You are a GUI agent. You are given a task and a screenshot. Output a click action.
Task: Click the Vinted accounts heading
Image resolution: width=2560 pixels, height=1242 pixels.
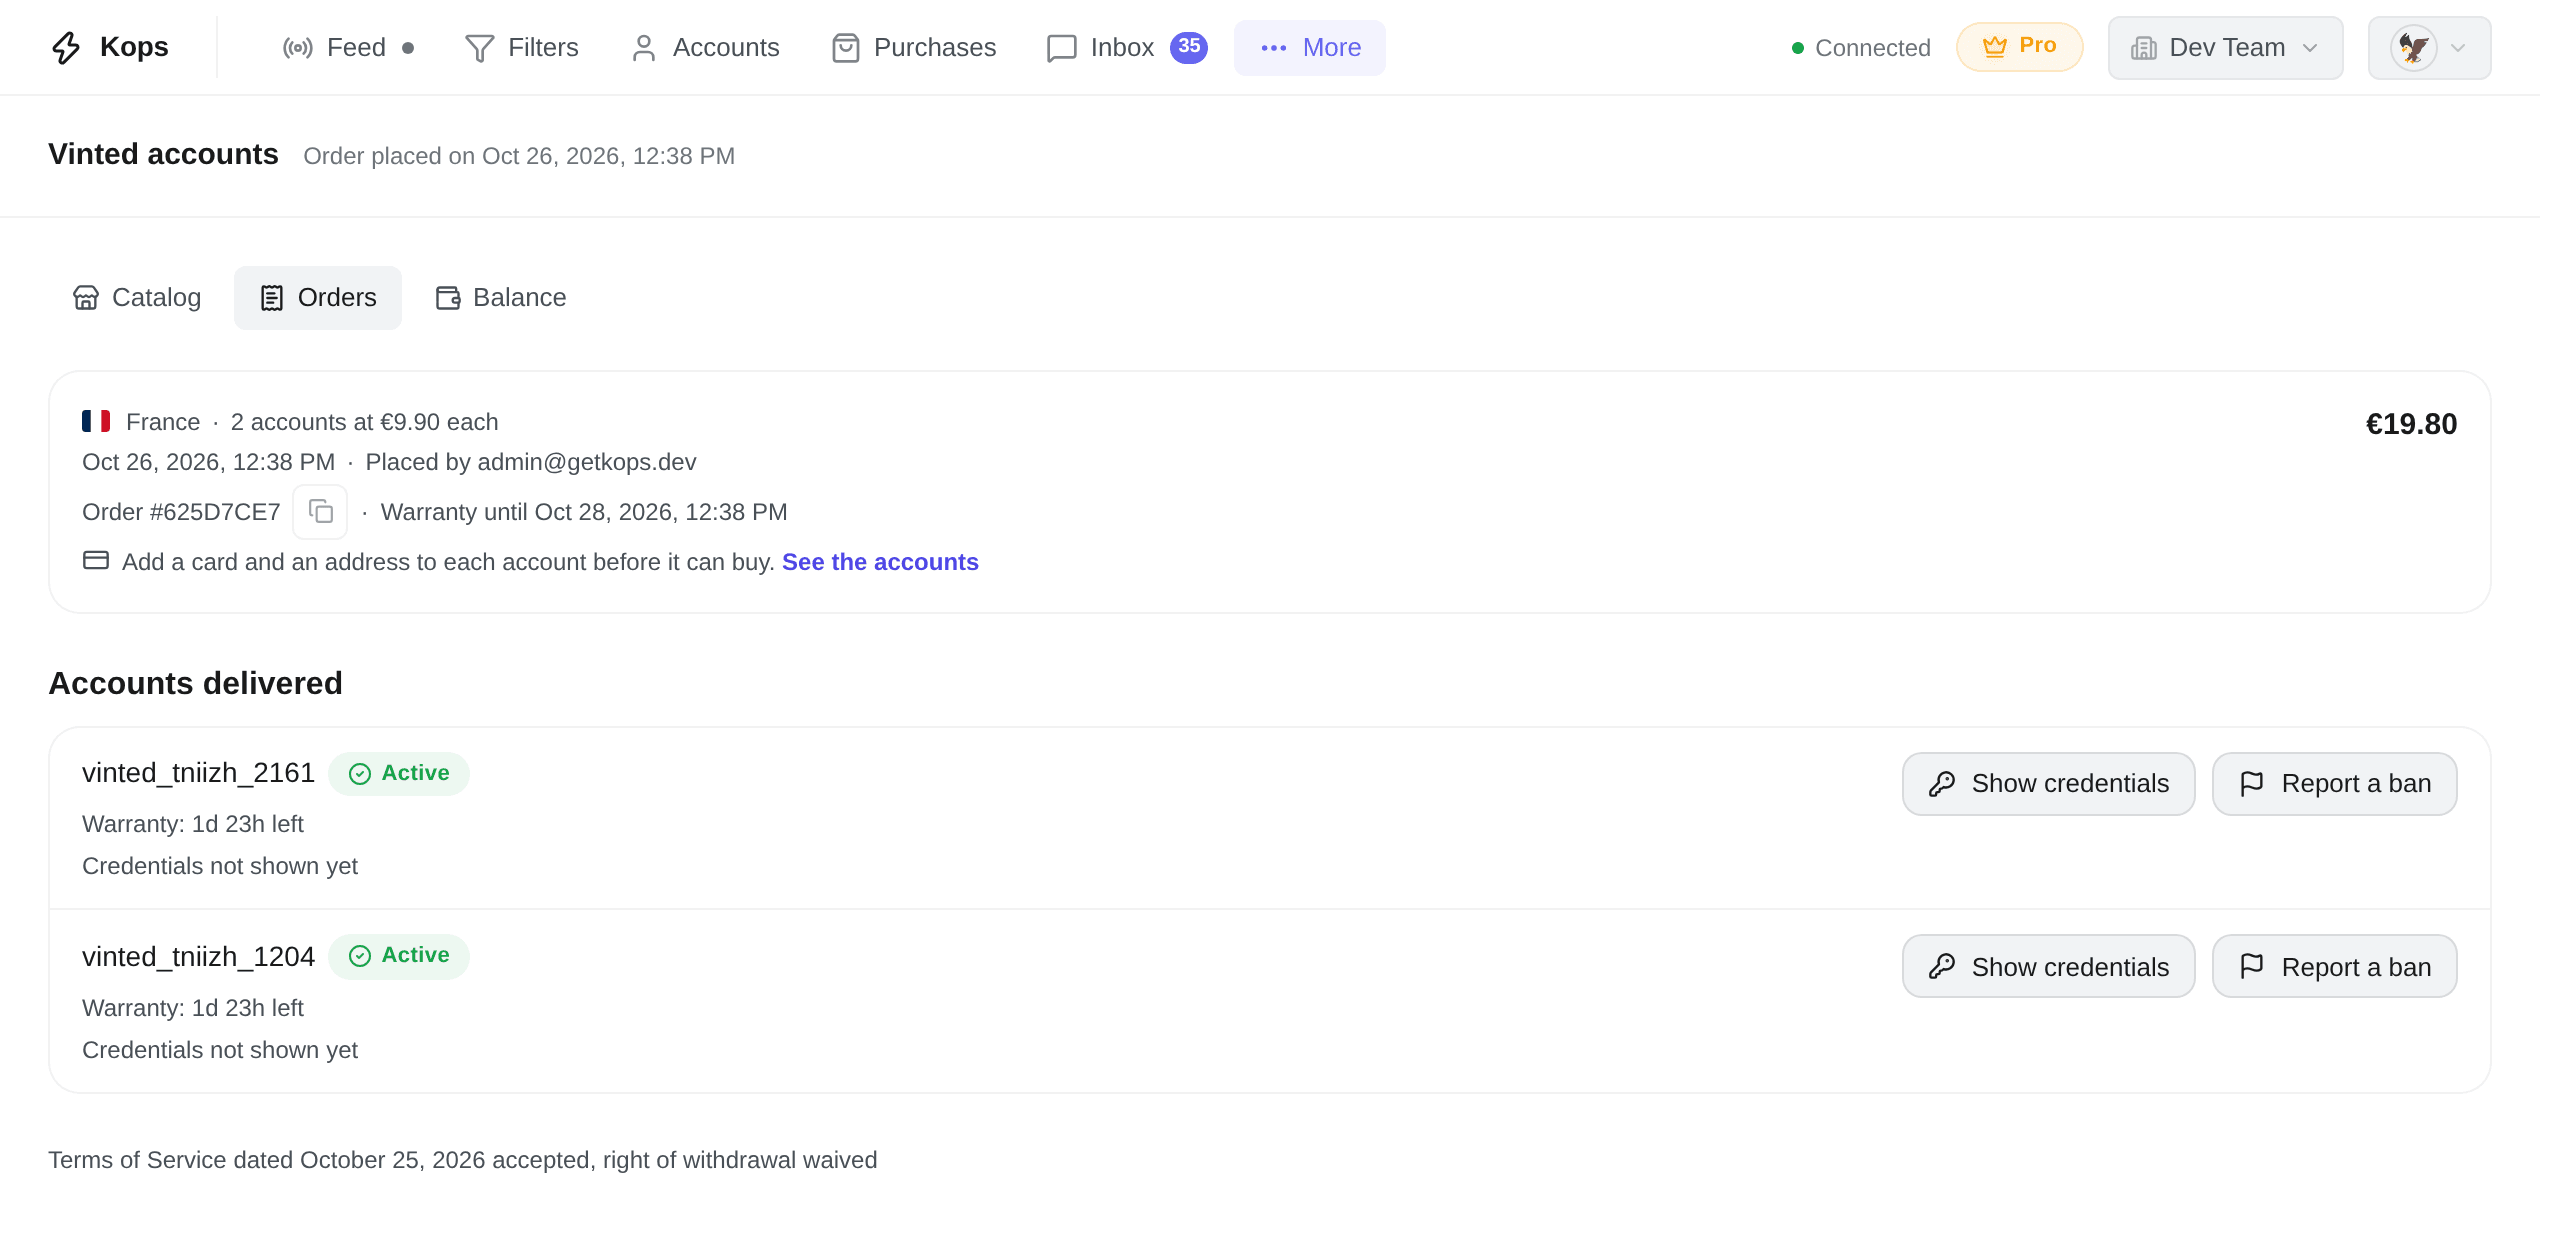[x=163, y=154]
